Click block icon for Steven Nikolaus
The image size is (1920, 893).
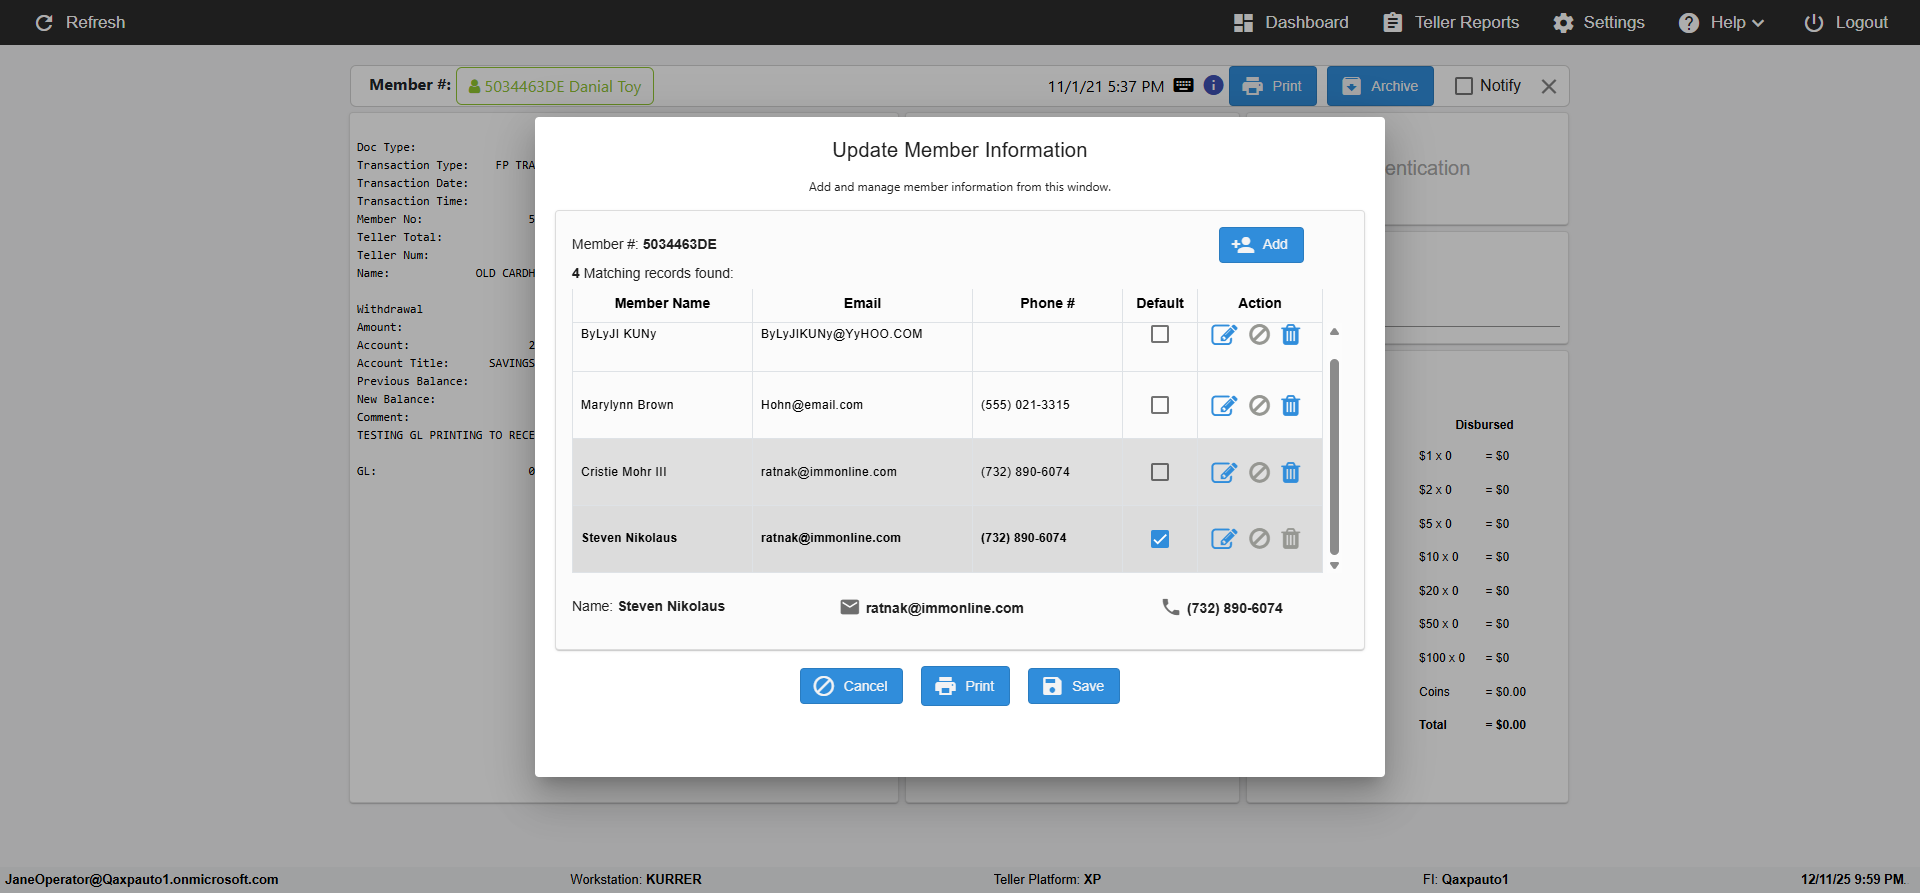[1260, 539]
